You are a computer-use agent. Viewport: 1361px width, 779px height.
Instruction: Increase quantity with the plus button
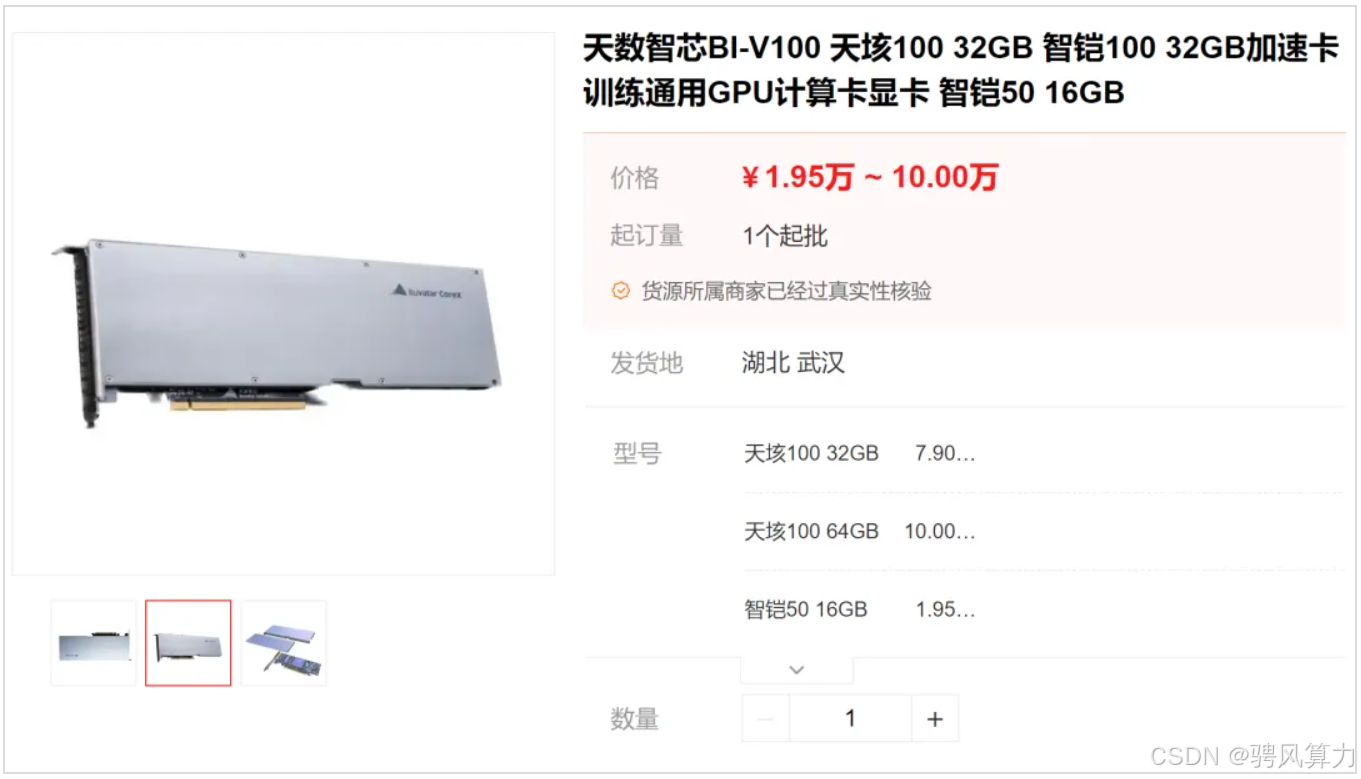[x=935, y=719]
